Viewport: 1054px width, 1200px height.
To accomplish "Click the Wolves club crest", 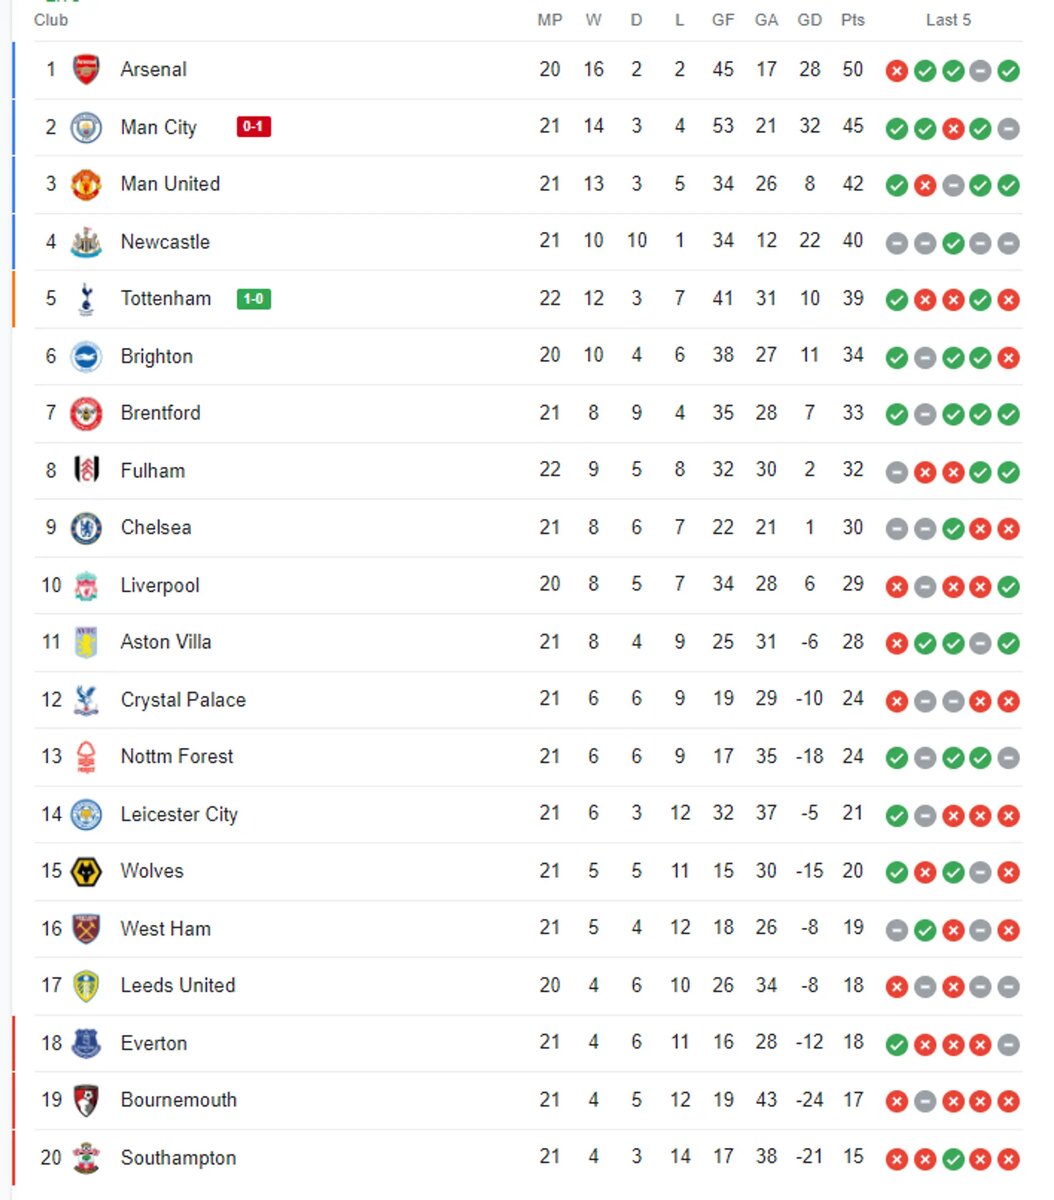I will tap(86, 872).
